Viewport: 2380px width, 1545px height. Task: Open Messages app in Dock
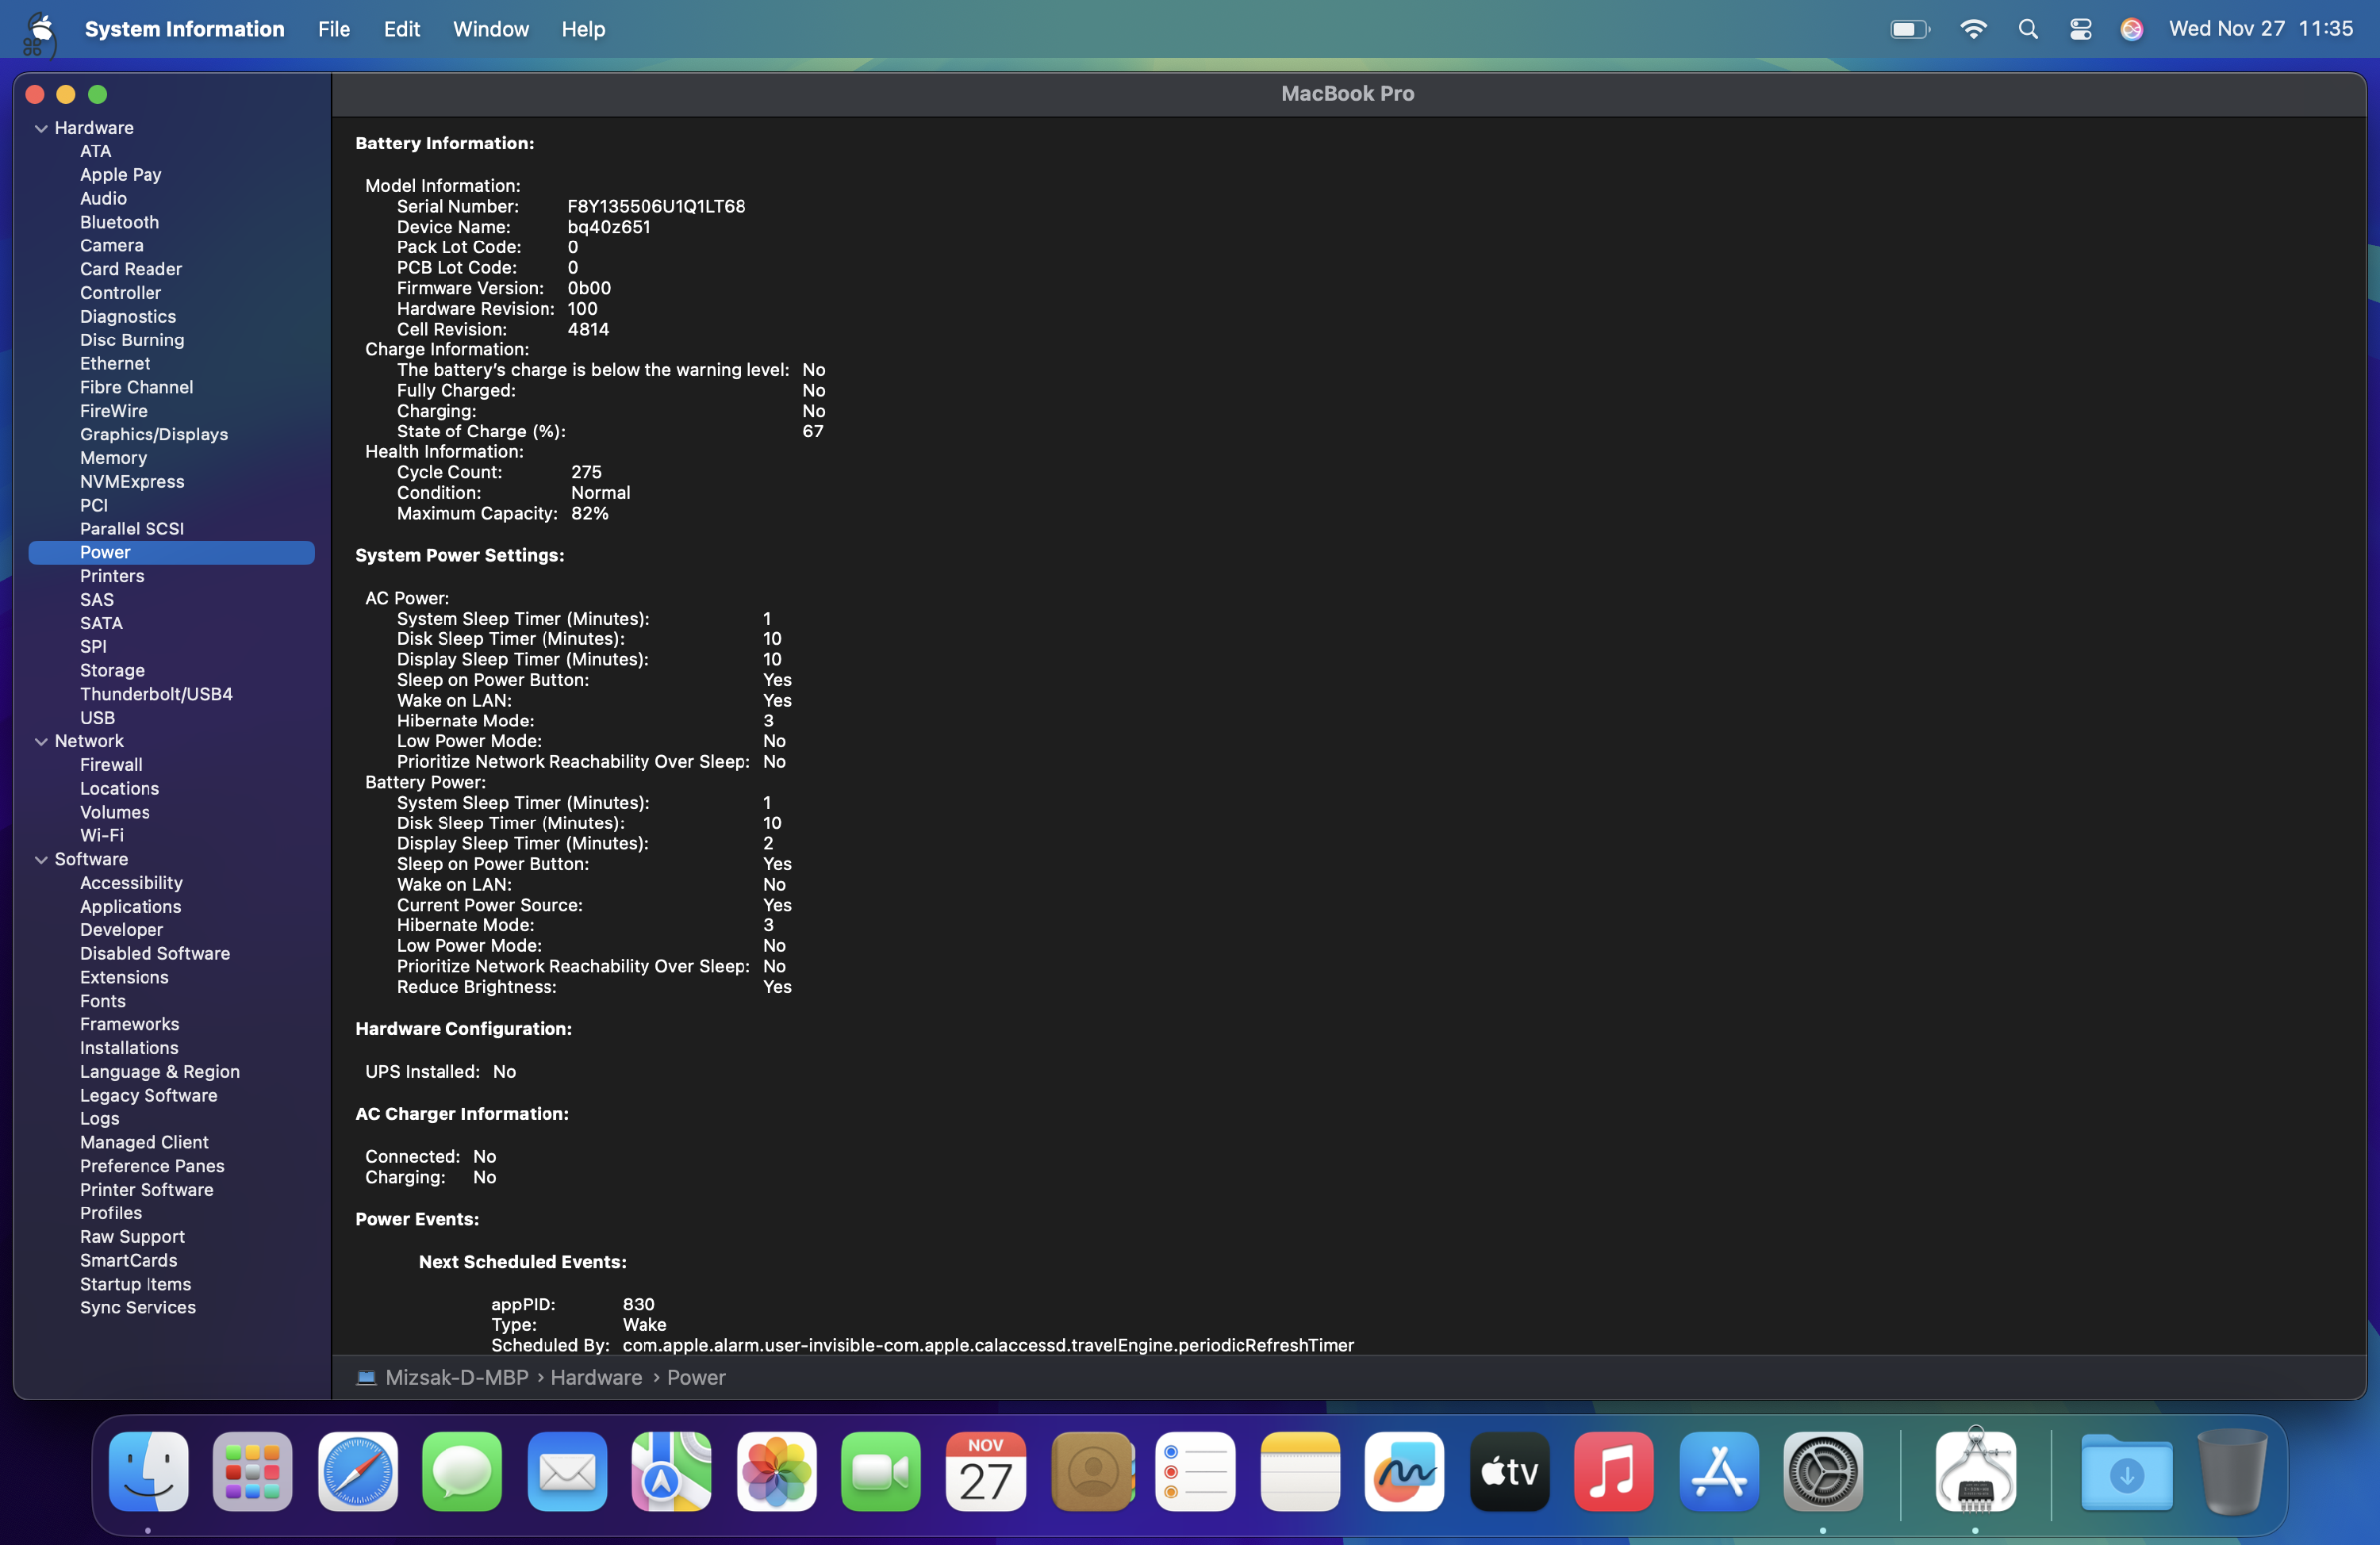(462, 1471)
